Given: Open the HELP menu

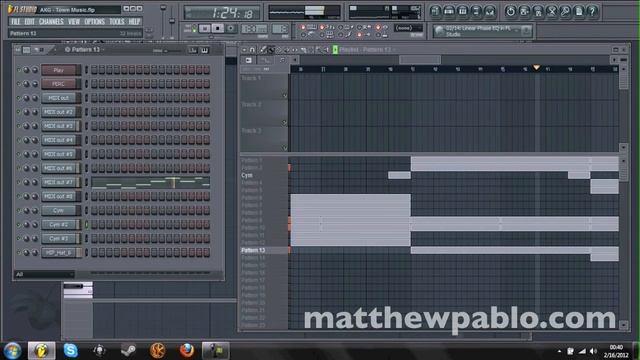Looking at the screenshot, I should tap(134, 22).
